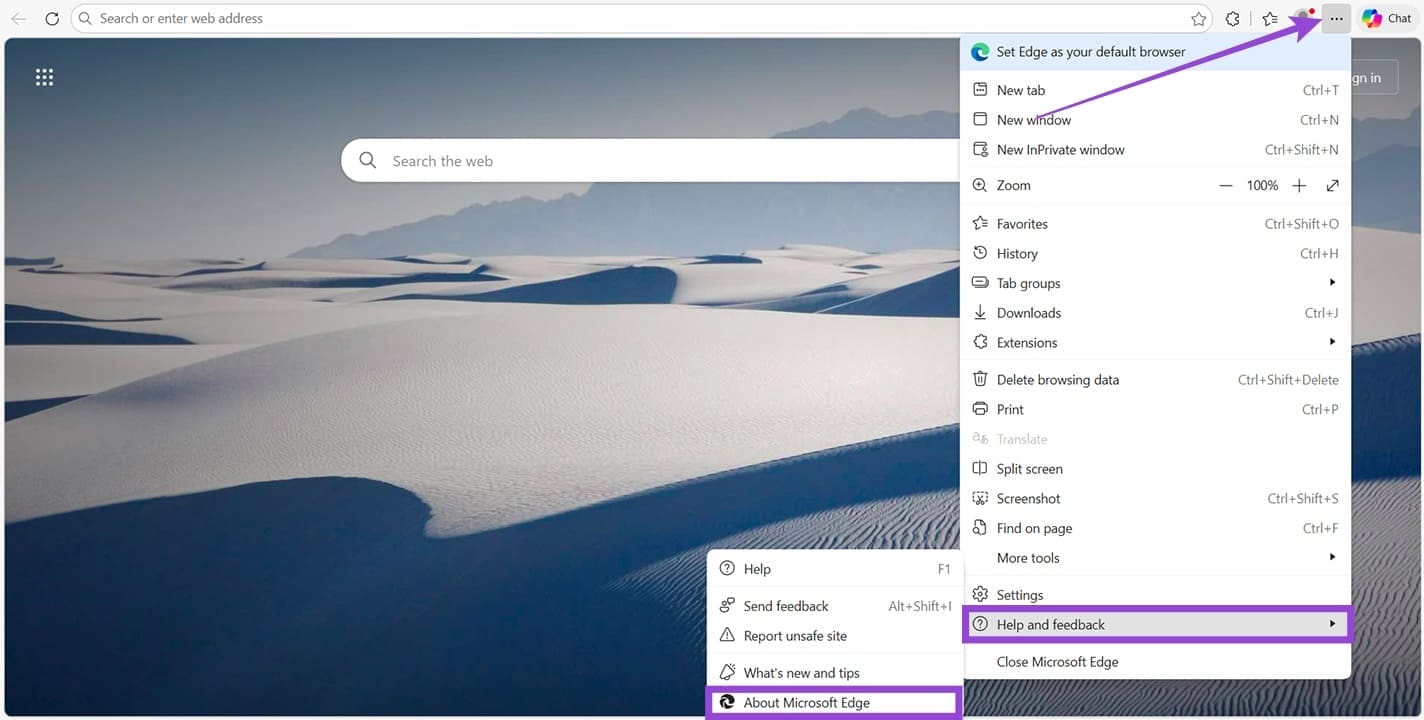This screenshot has height=720, width=1424.
Task: Click the three-dot Settings and more icon
Action: pyautogui.click(x=1336, y=19)
